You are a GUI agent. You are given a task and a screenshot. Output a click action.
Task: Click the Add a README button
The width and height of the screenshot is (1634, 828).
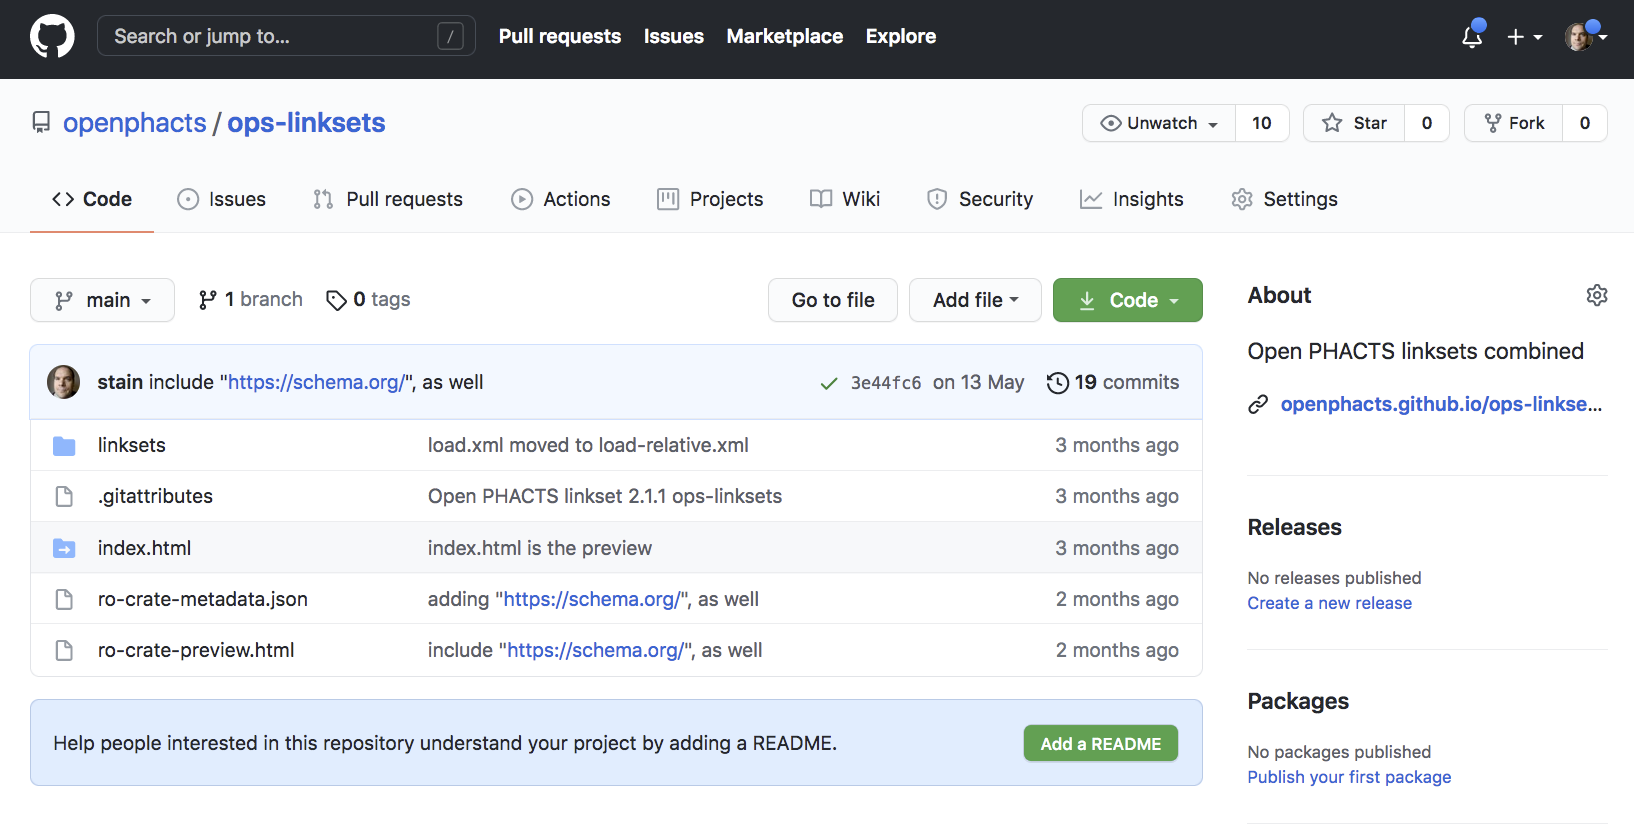(x=1101, y=743)
